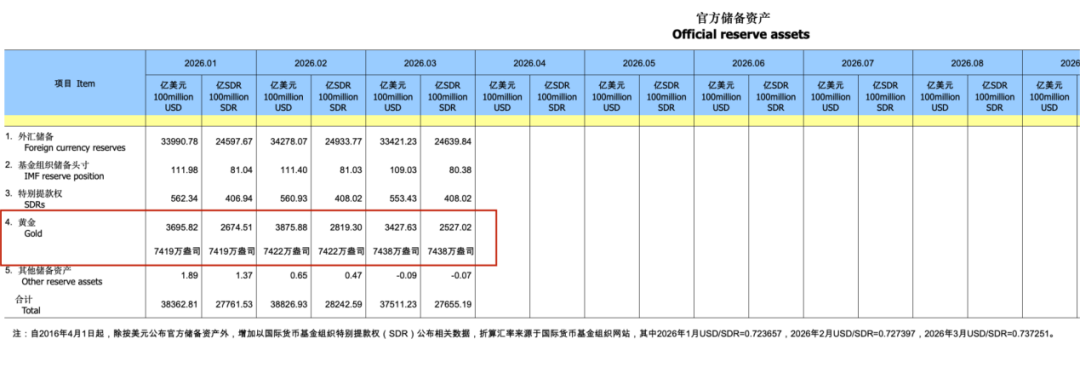The width and height of the screenshot is (1080, 379).
Task: Select the foreign reserves value 24933.77
Action: pos(344,141)
